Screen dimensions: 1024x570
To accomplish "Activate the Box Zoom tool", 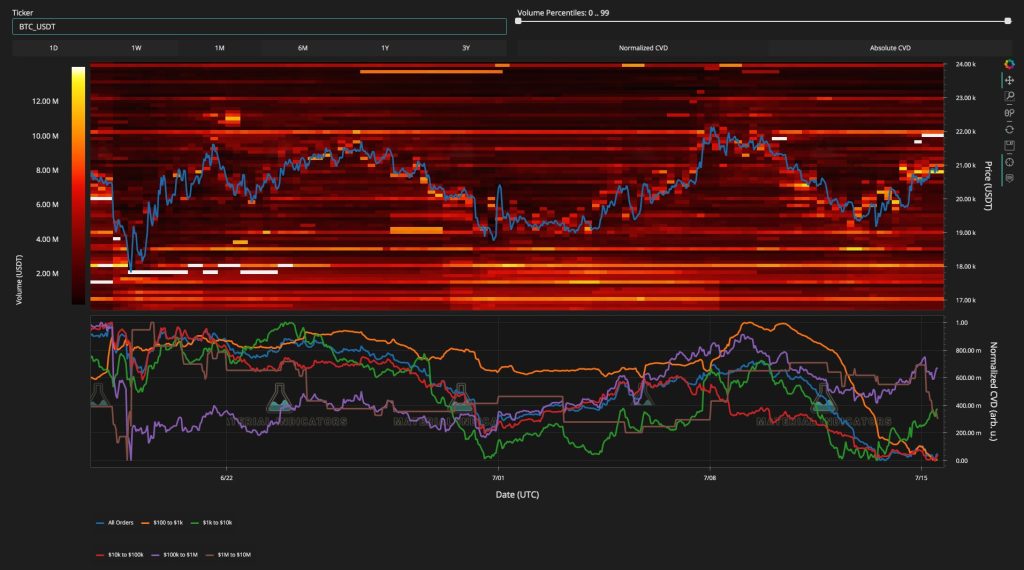I will point(1009,96).
